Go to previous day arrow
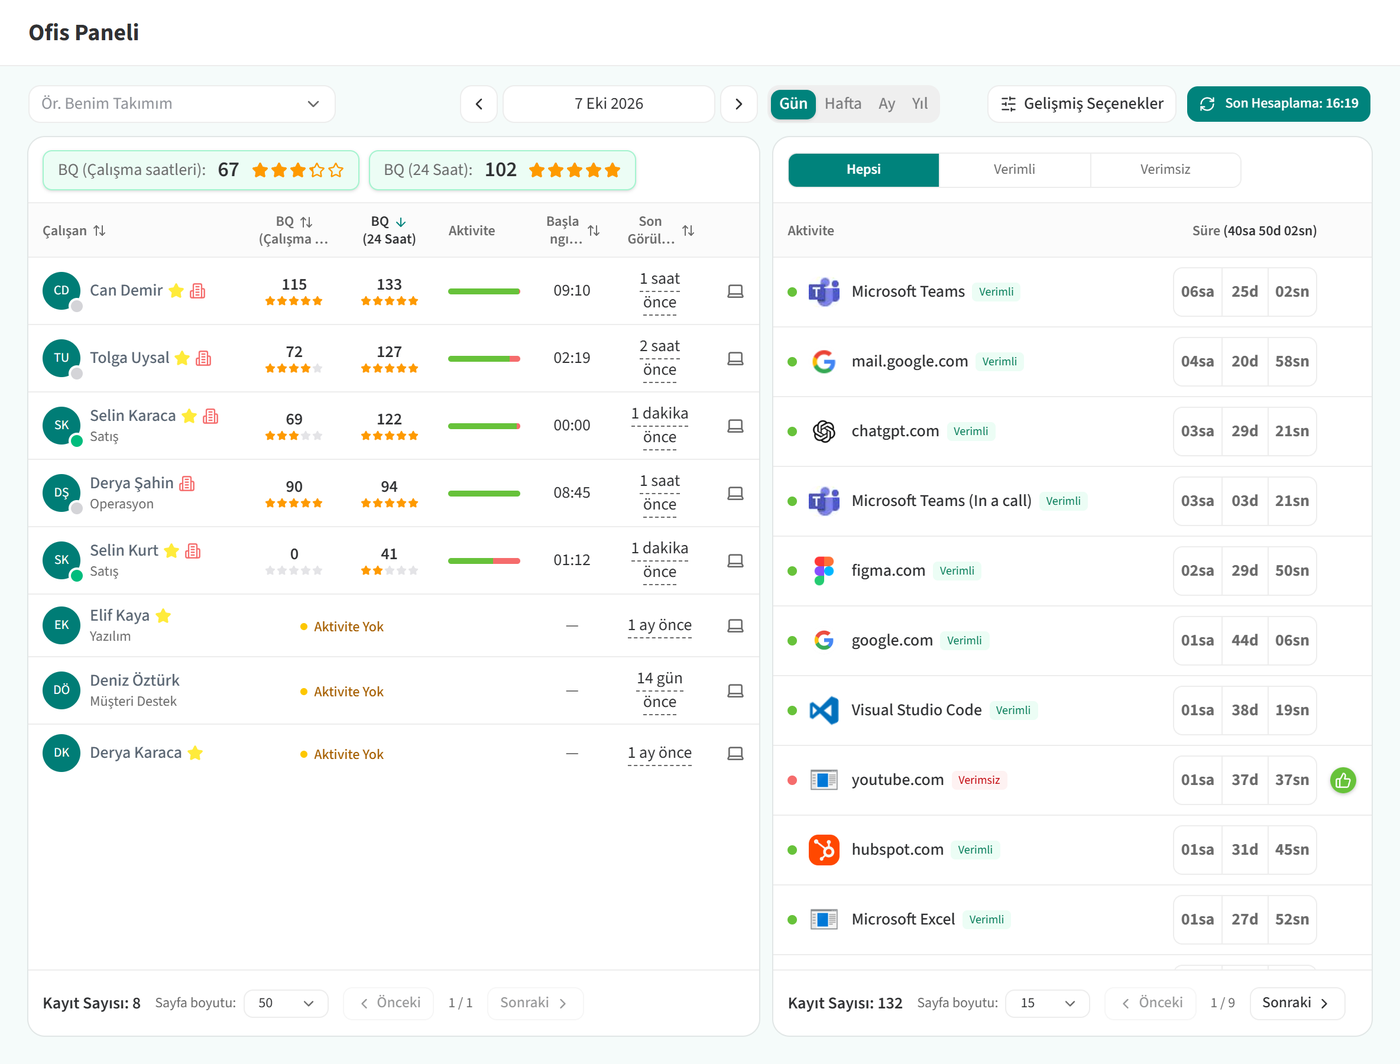Image resolution: width=1400 pixels, height=1064 pixels. pyautogui.click(x=479, y=104)
